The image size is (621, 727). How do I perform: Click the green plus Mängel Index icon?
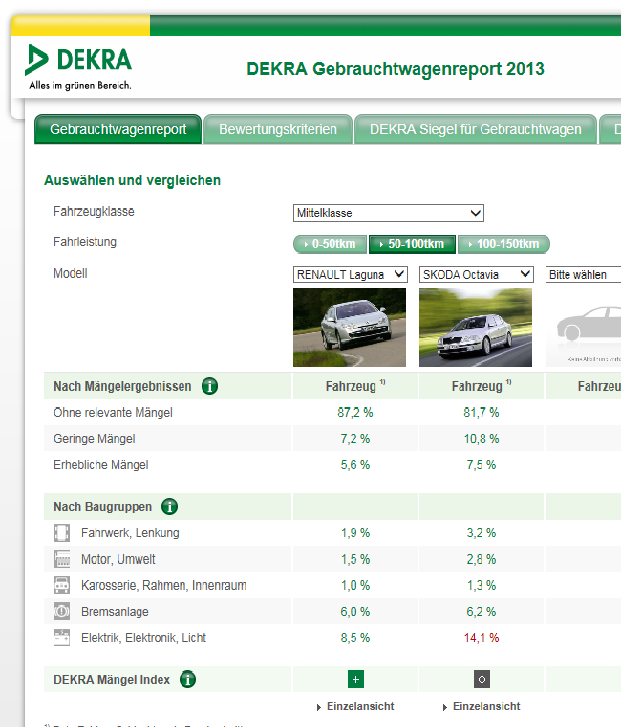(355, 680)
